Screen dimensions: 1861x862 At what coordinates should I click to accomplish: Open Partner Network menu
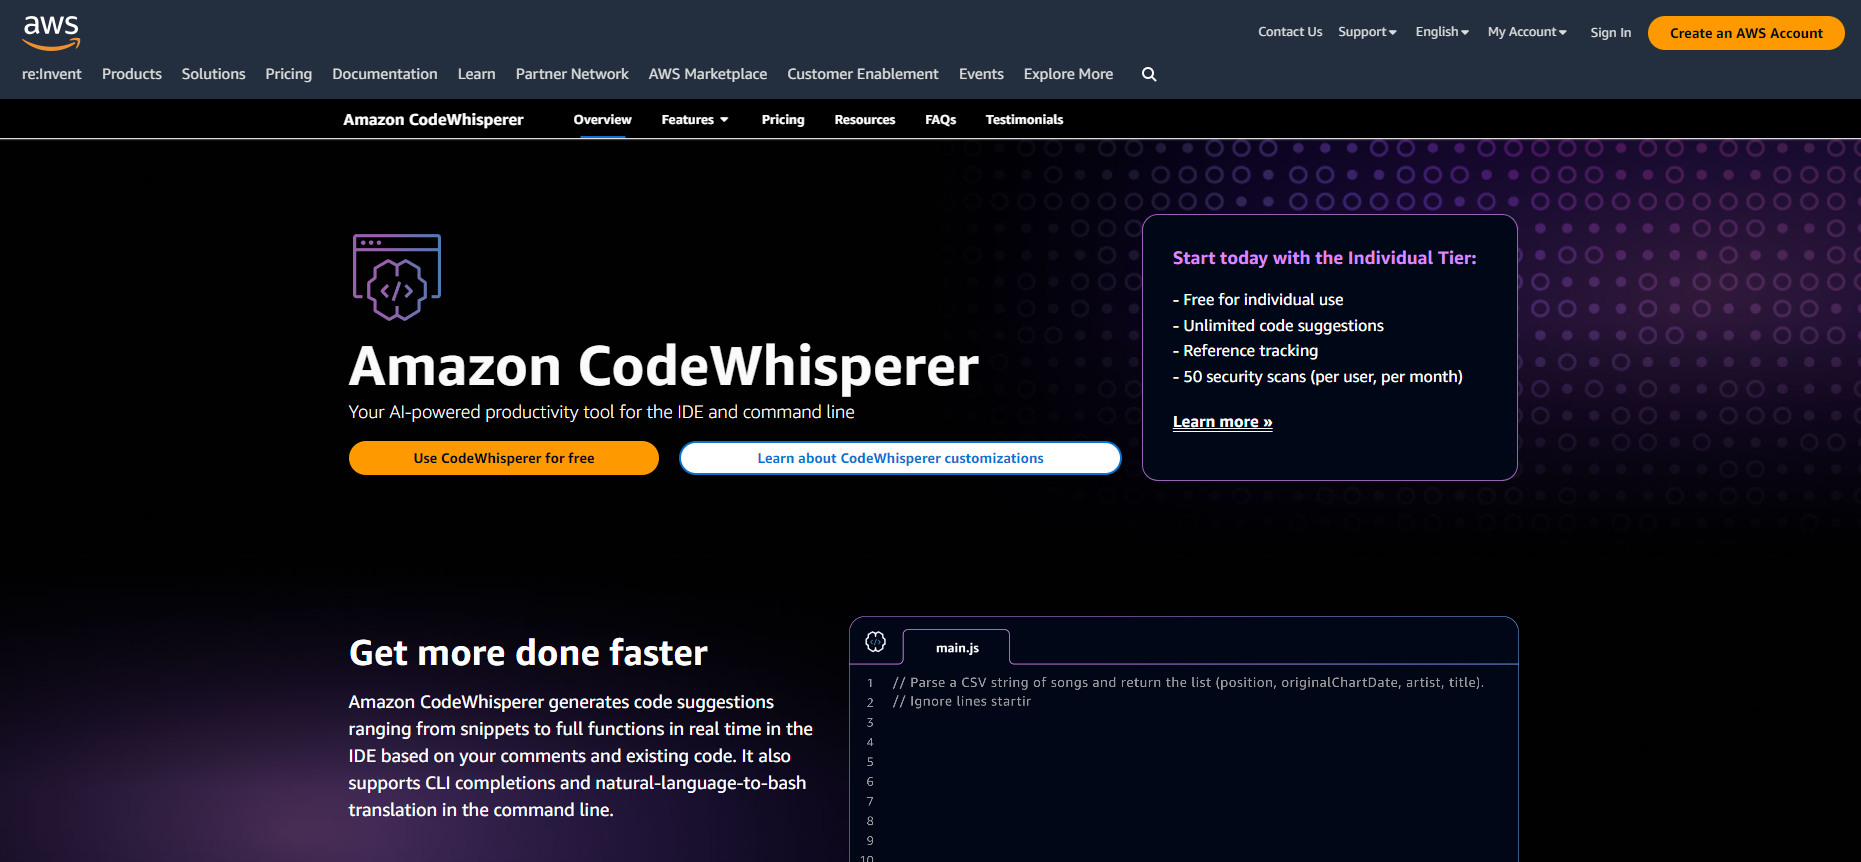(572, 74)
